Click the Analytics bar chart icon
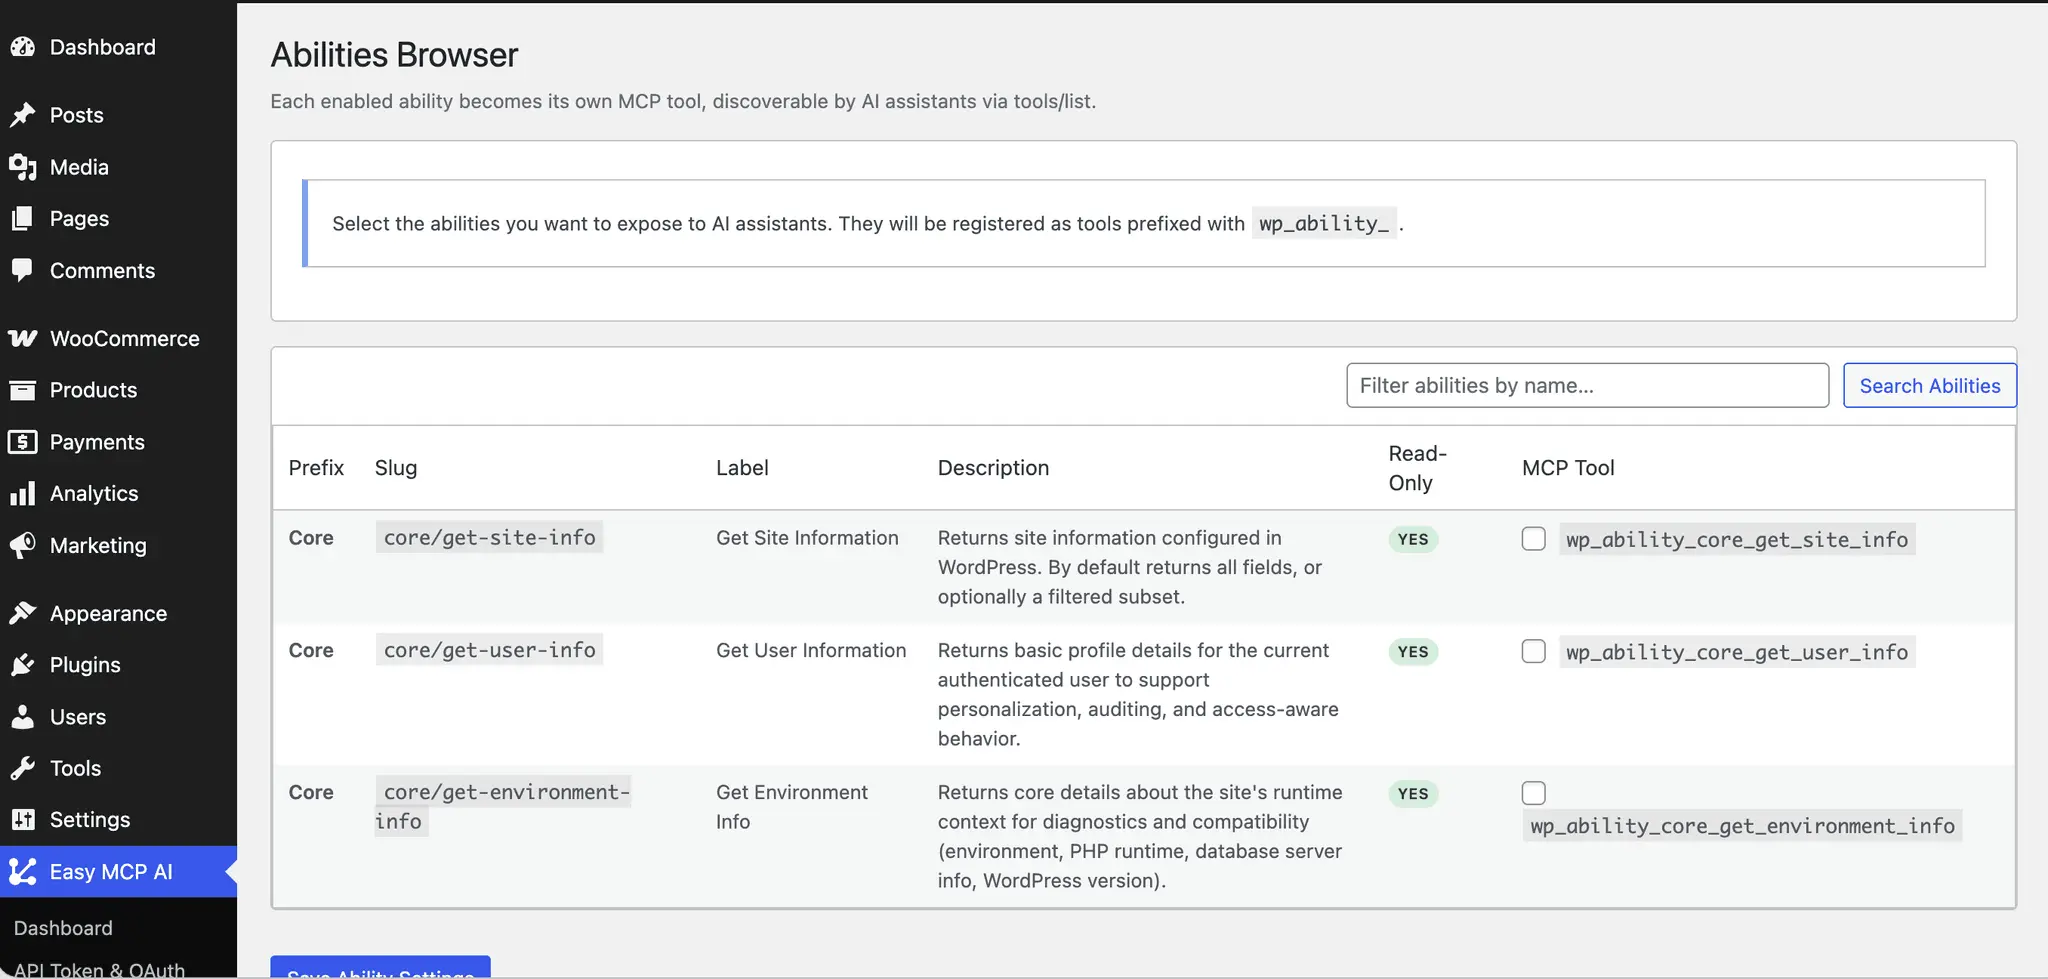Image resolution: width=2048 pixels, height=979 pixels. point(23,493)
